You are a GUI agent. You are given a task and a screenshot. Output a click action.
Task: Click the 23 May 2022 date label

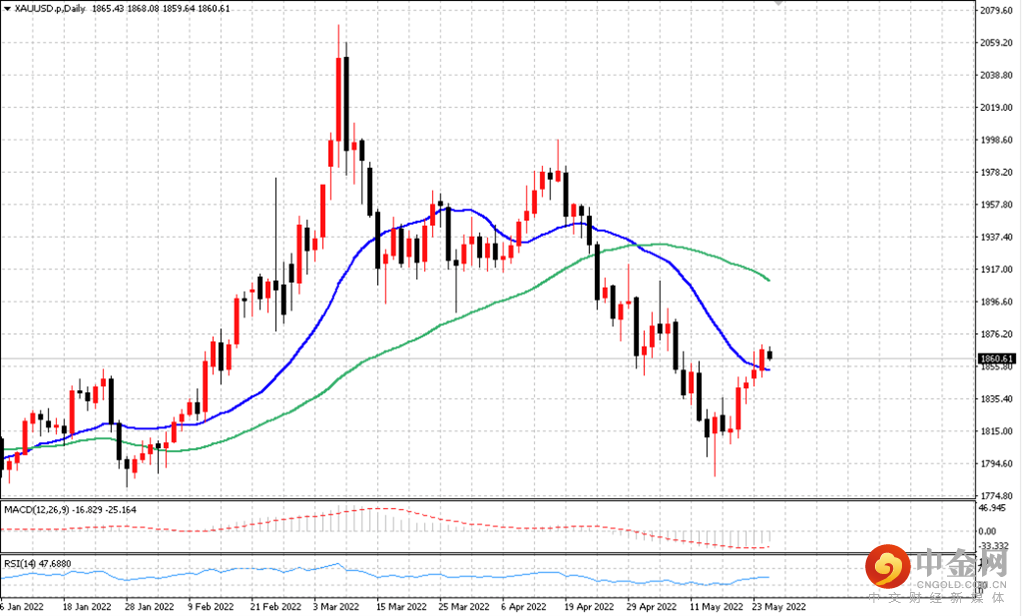tap(779, 607)
